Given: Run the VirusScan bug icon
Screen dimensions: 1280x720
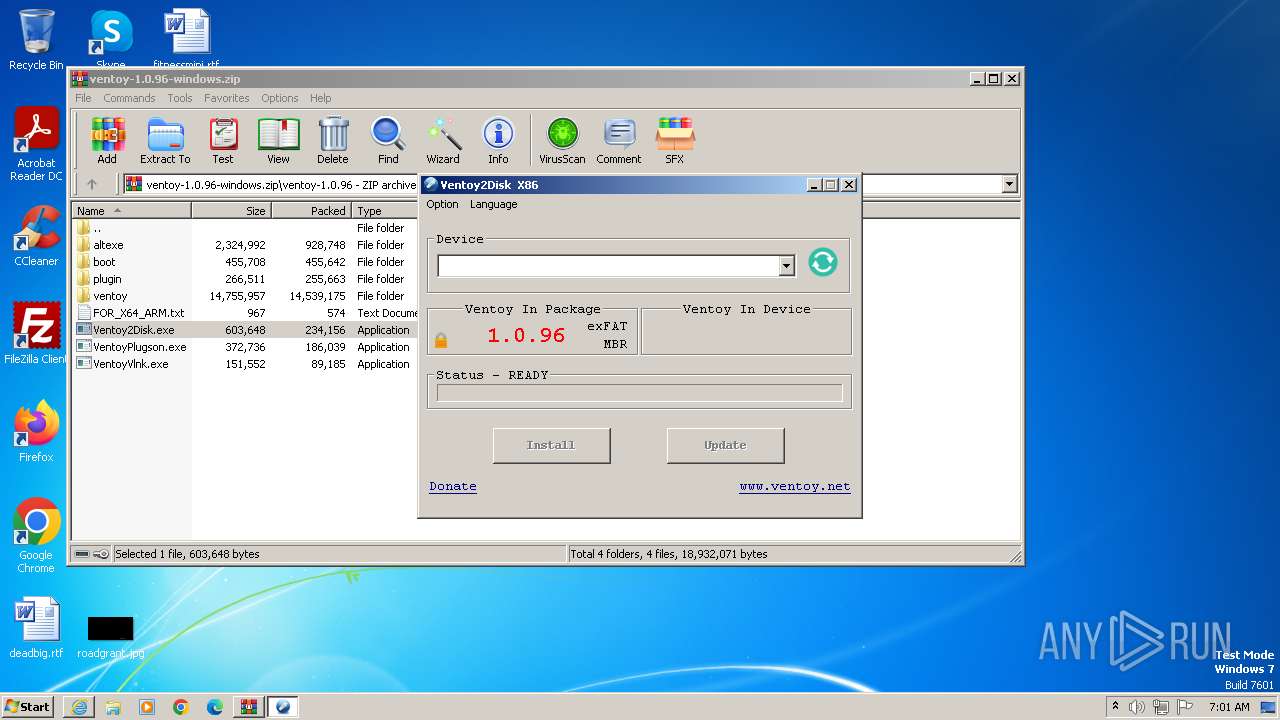Looking at the screenshot, I should click(562, 141).
